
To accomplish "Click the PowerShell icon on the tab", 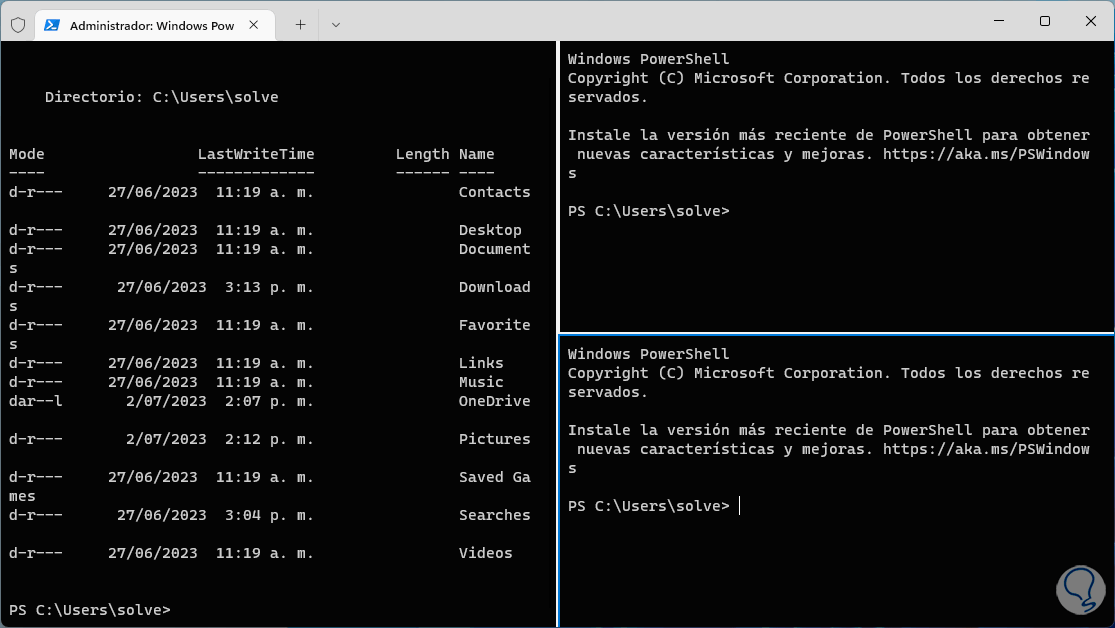I will pos(51,25).
